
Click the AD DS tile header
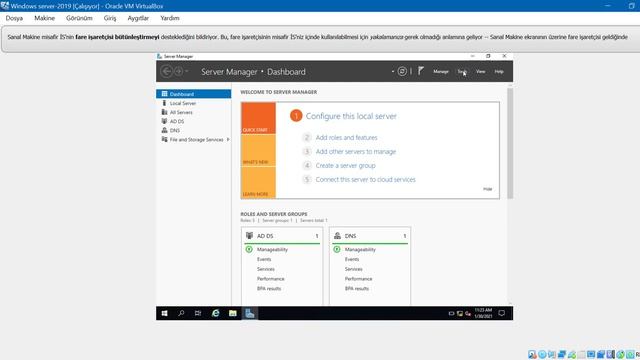click(282, 236)
